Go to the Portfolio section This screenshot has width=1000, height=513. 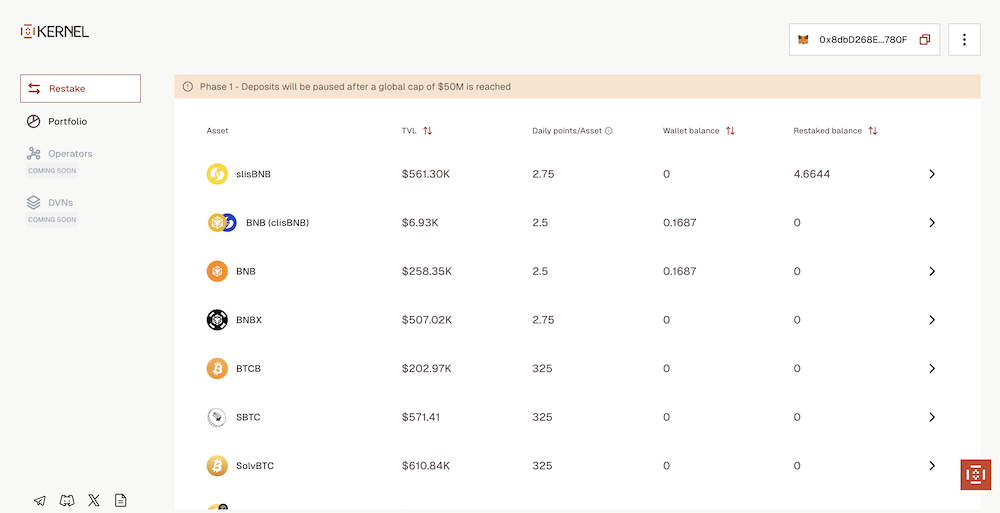(x=67, y=121)
